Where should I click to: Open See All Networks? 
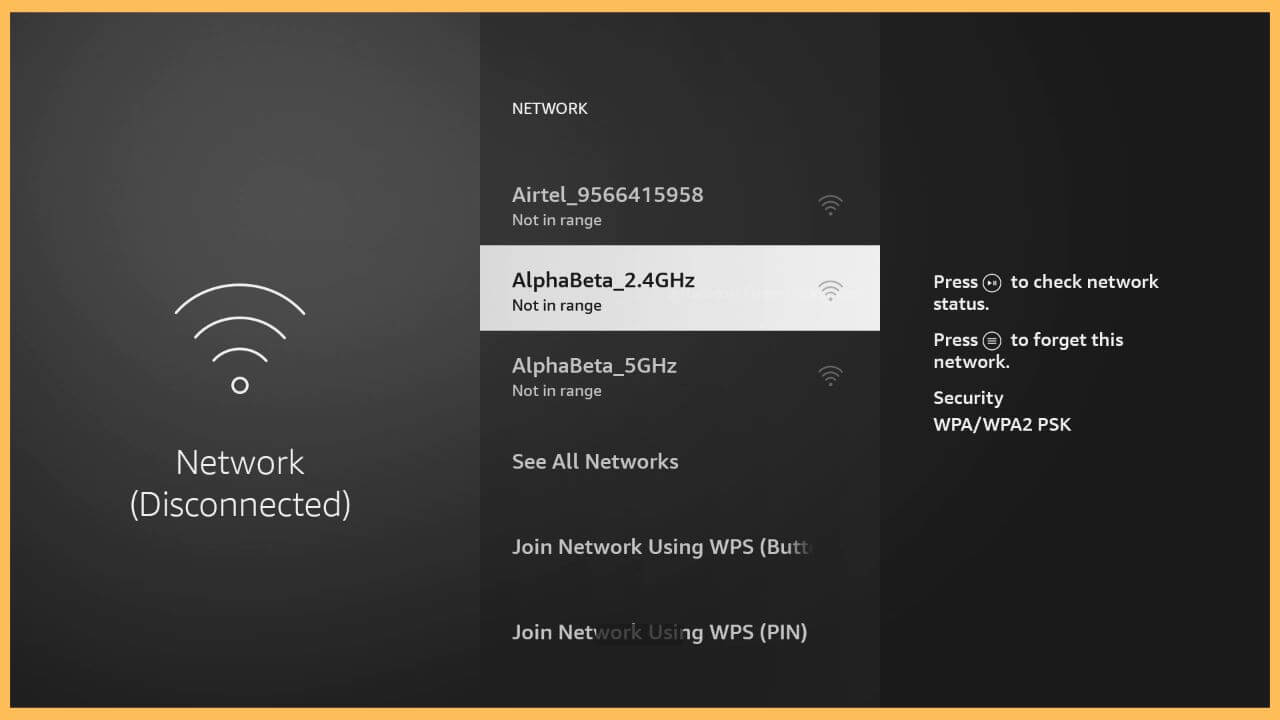tap(595, 461)
